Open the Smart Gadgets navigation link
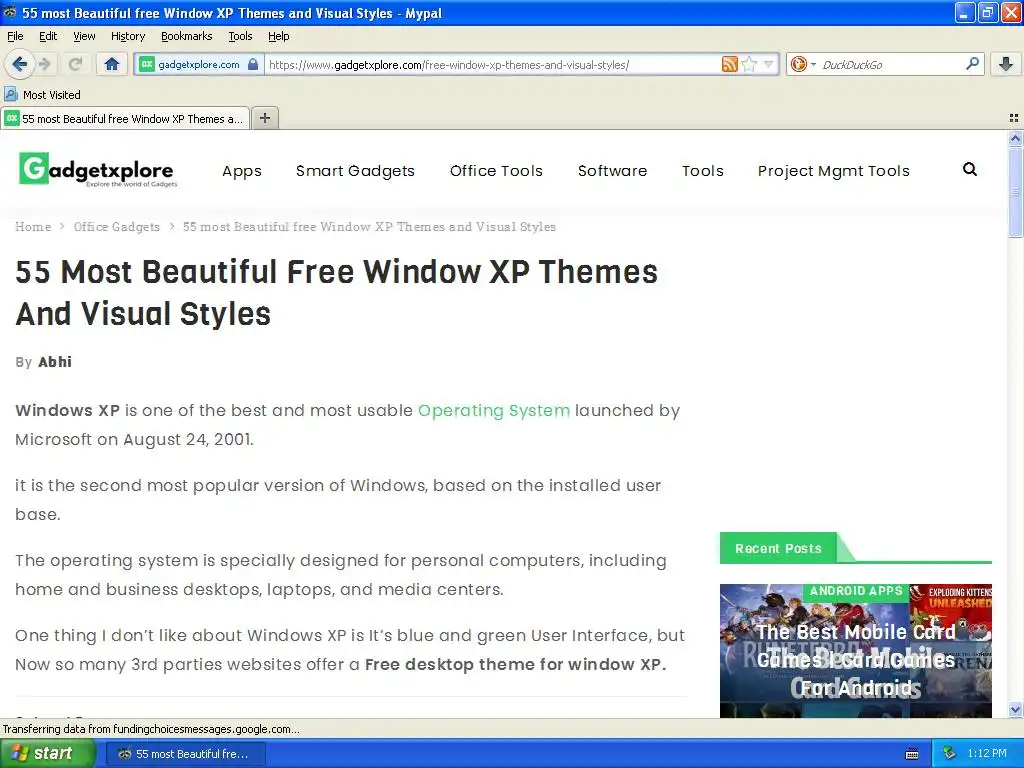This screenshot has height=768, width=1024. click(355, 171)
